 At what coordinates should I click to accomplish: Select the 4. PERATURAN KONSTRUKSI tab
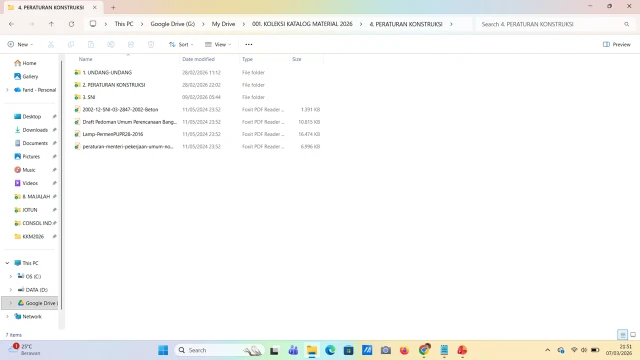tap(52, 7)
